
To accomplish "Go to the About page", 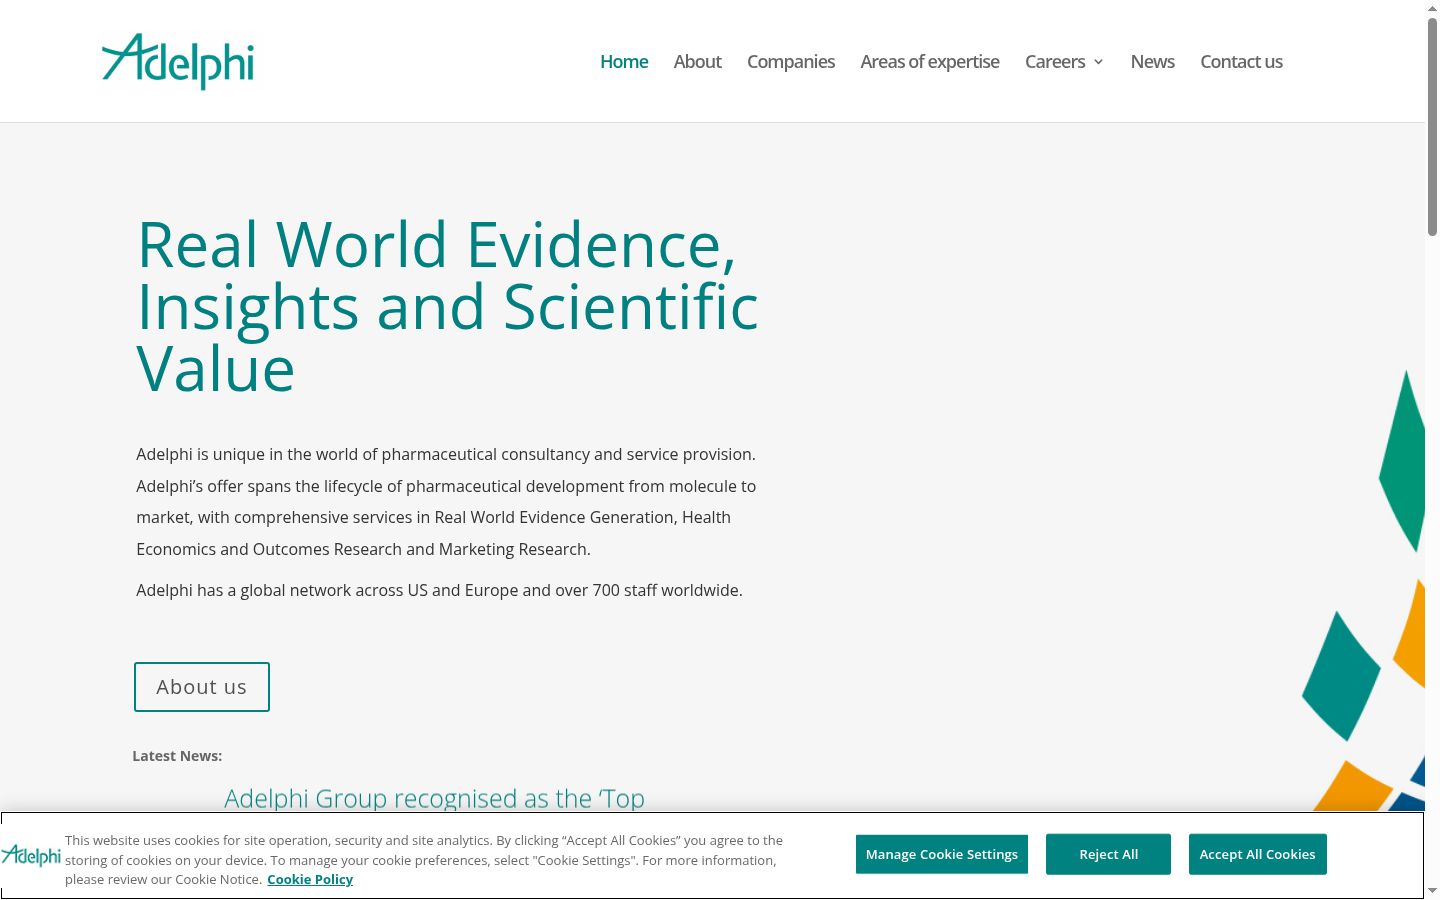I will pyautogui.click(x=697, y=61).
